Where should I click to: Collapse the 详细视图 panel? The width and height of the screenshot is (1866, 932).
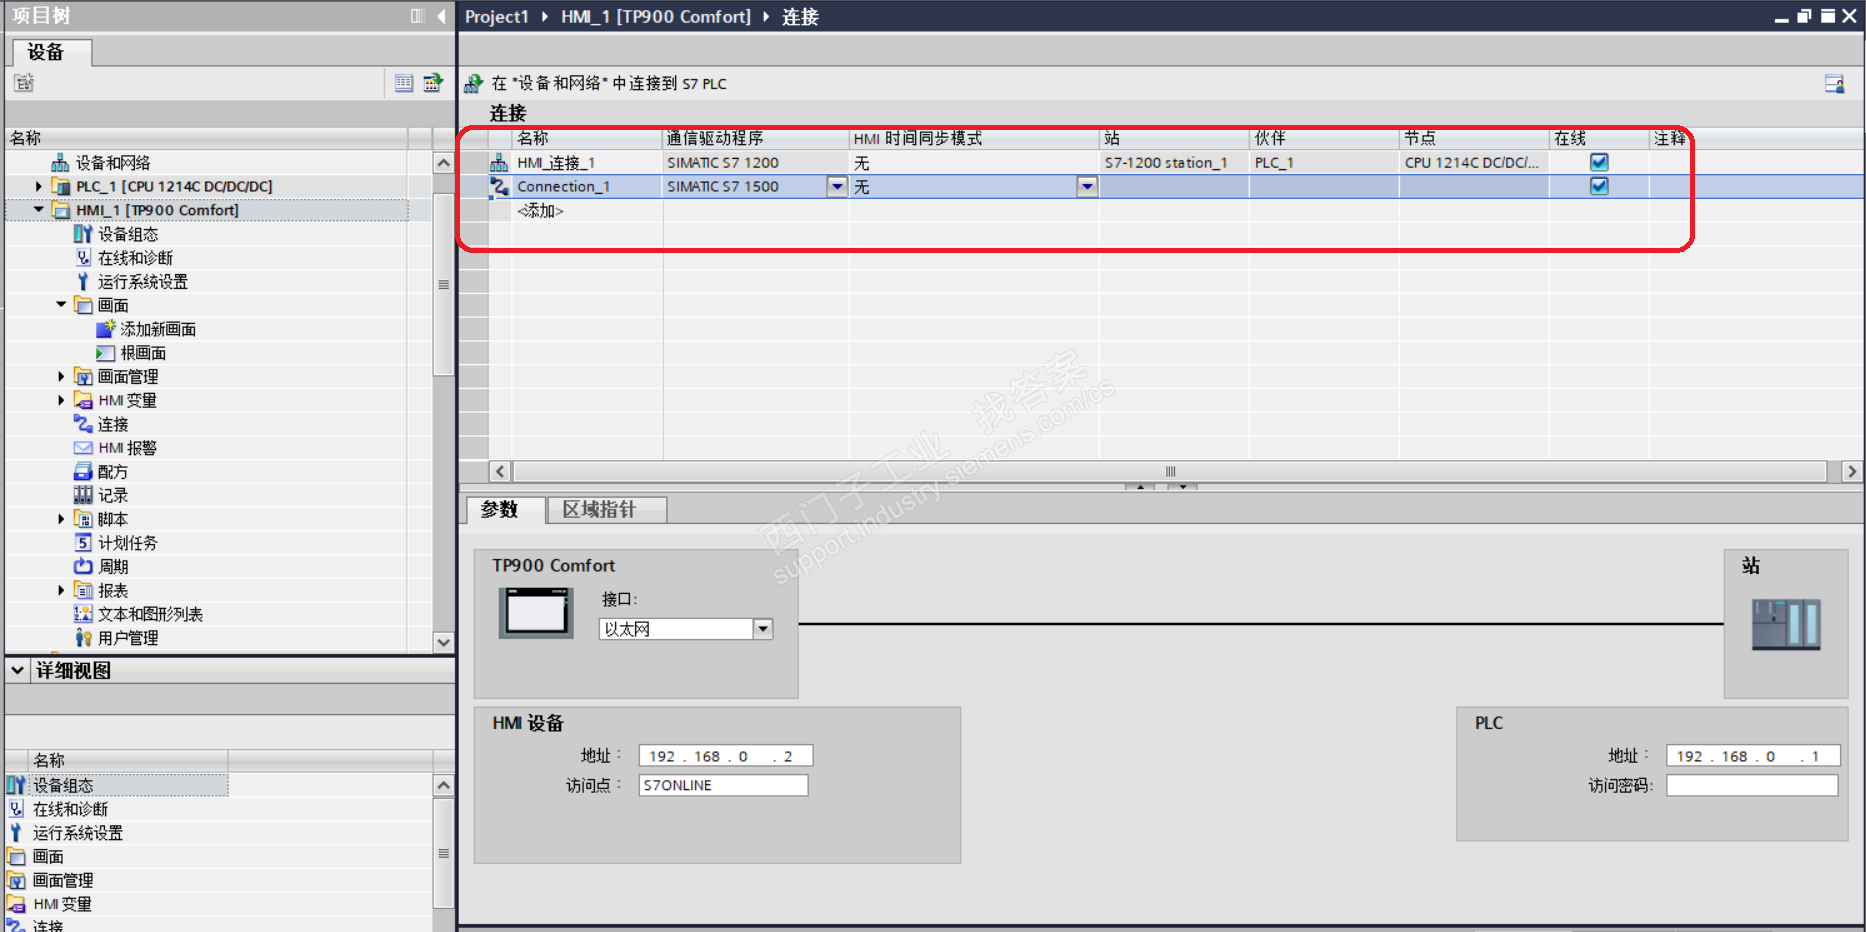[x=18, y=670]
